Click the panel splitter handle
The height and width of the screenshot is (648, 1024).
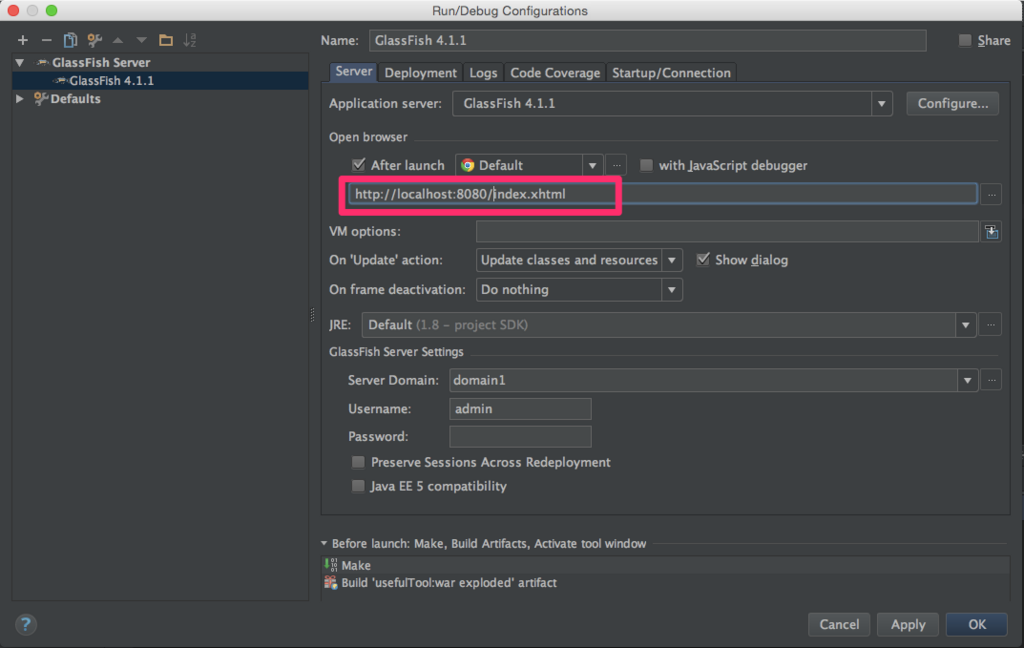point(312,316)
